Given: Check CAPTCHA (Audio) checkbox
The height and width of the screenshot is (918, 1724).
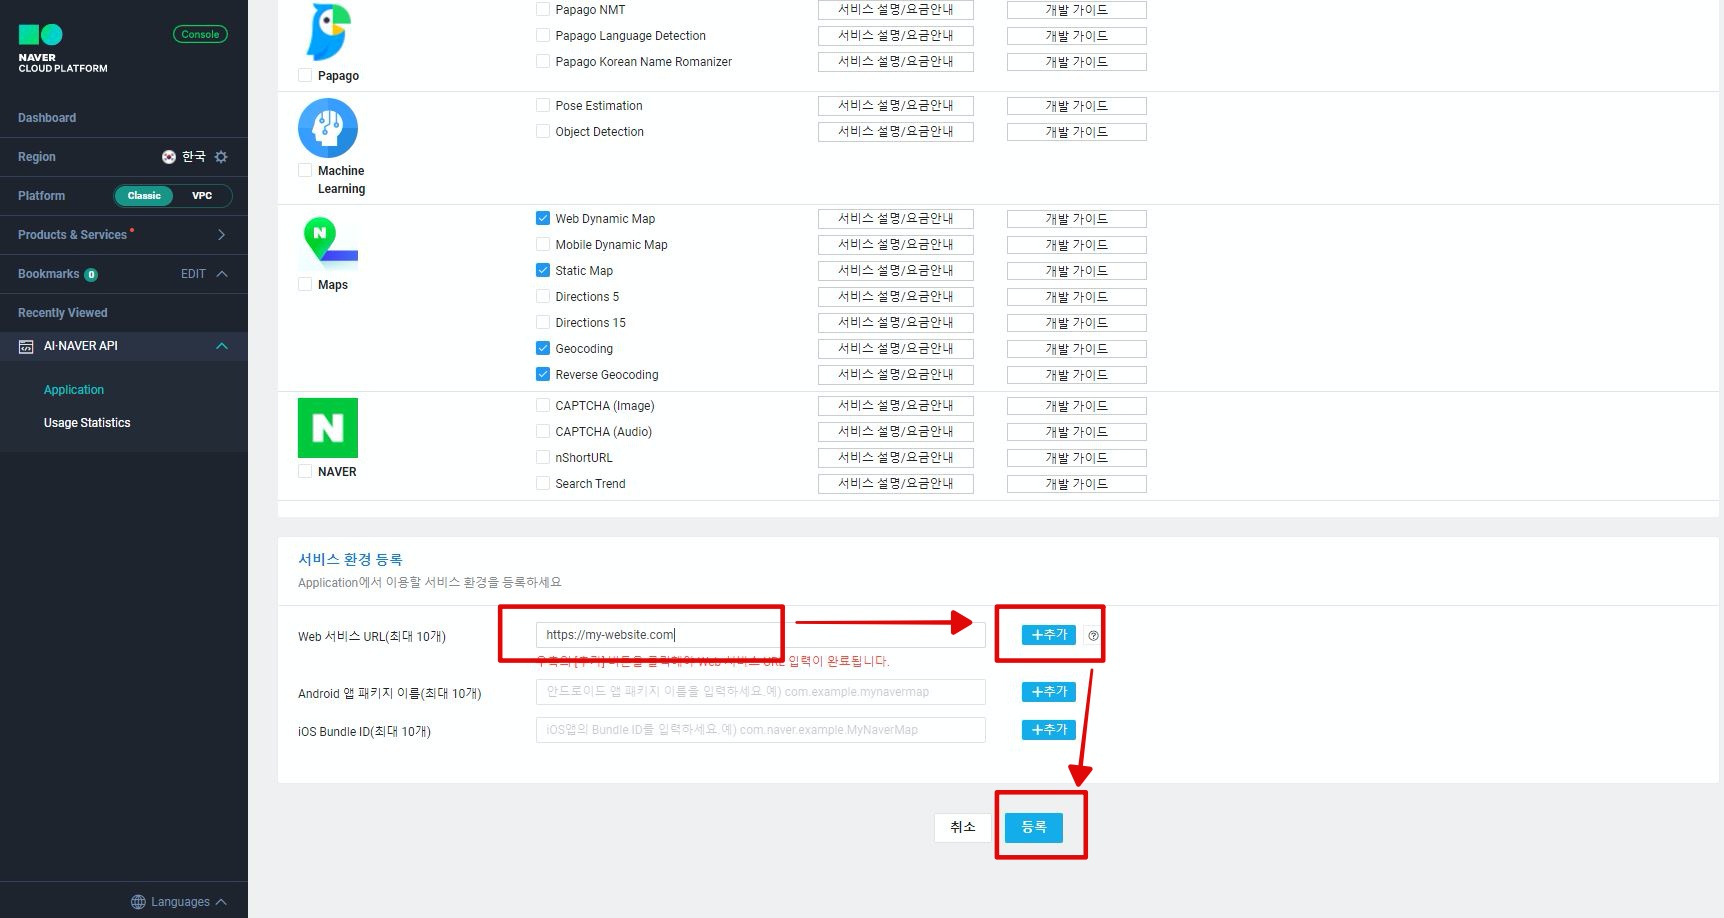Looking at the screenshot, I should [x=543, y=431].
